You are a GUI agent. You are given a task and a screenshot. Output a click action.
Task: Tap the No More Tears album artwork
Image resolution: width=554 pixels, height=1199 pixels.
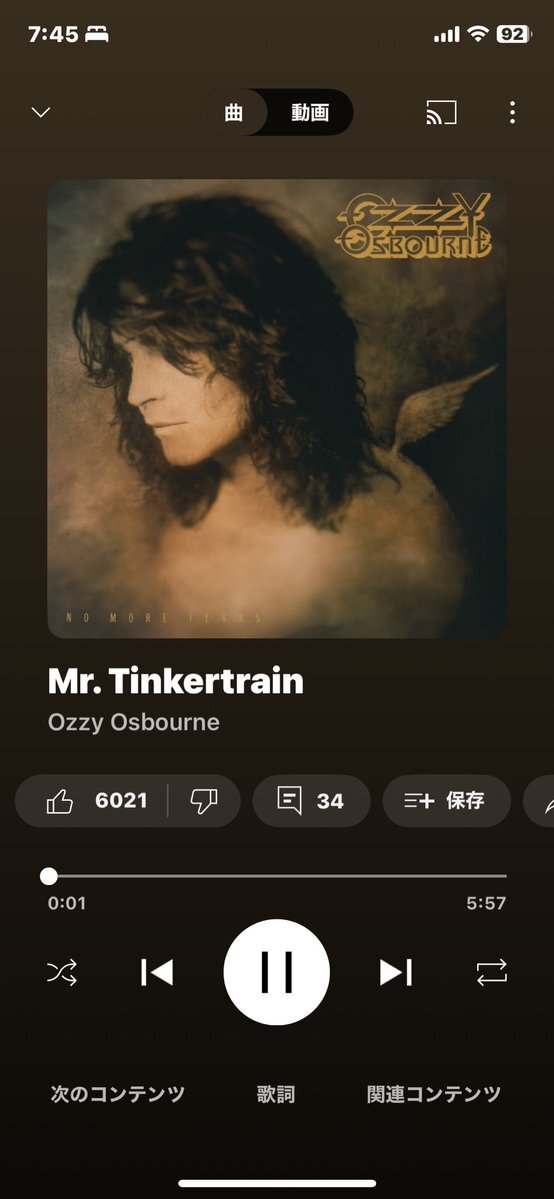(x=277, y=408)
